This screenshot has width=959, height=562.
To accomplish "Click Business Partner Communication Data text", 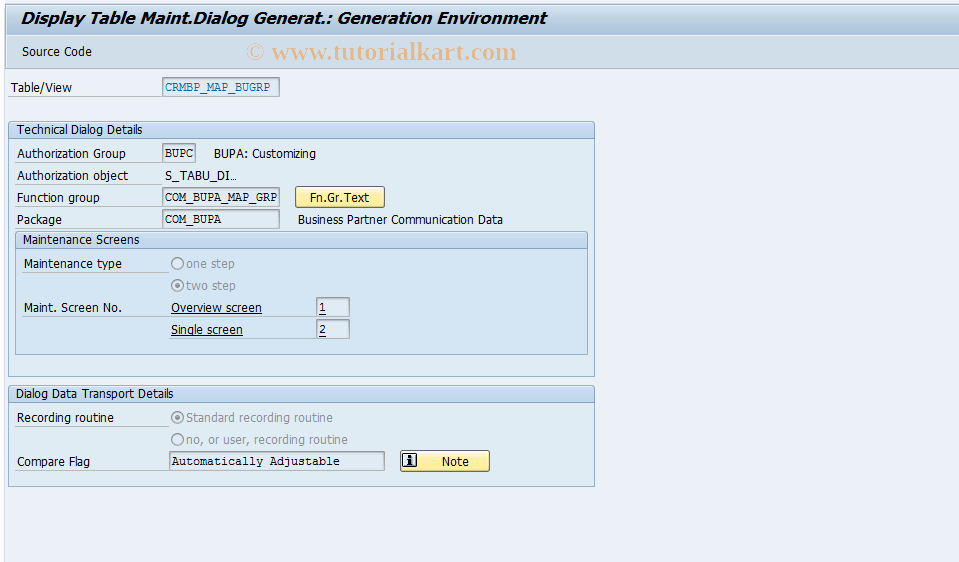I will [400, 220].
